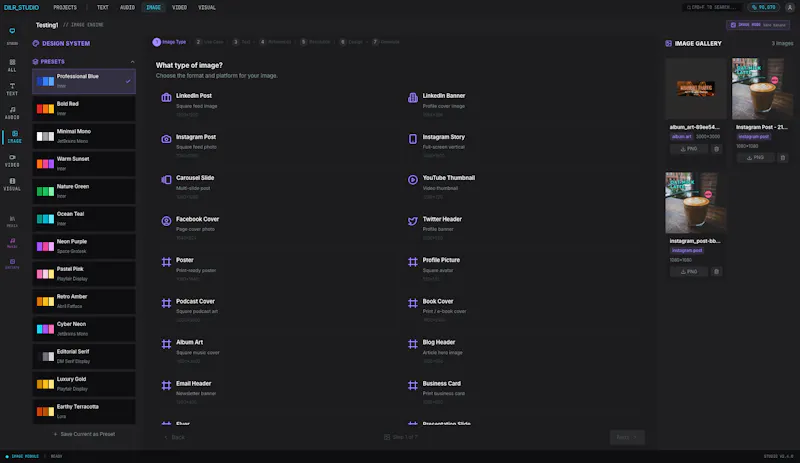Select the Text module sidebar icon
800x463 pixels.
tap(12, 89)
